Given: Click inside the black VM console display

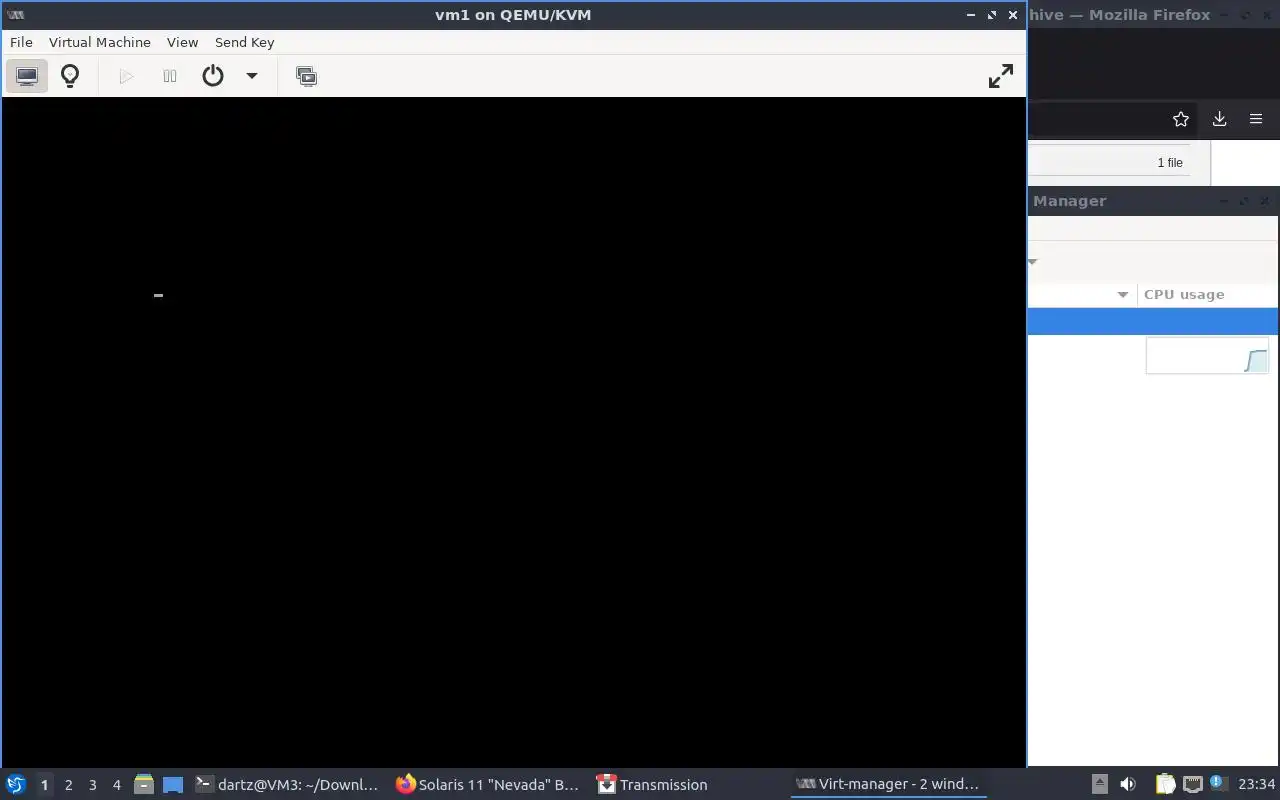Looking at the screenshot, I should (514, 432).
